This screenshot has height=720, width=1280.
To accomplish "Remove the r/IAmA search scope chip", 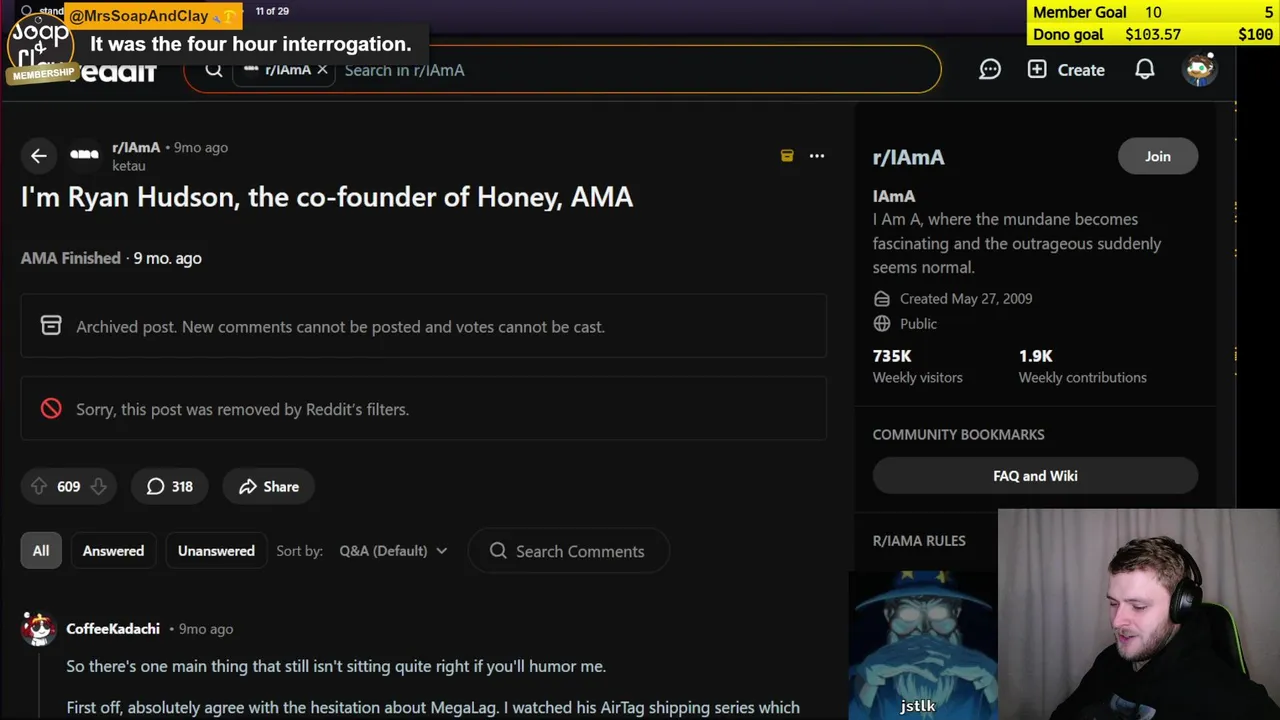I will pos(322,70).
